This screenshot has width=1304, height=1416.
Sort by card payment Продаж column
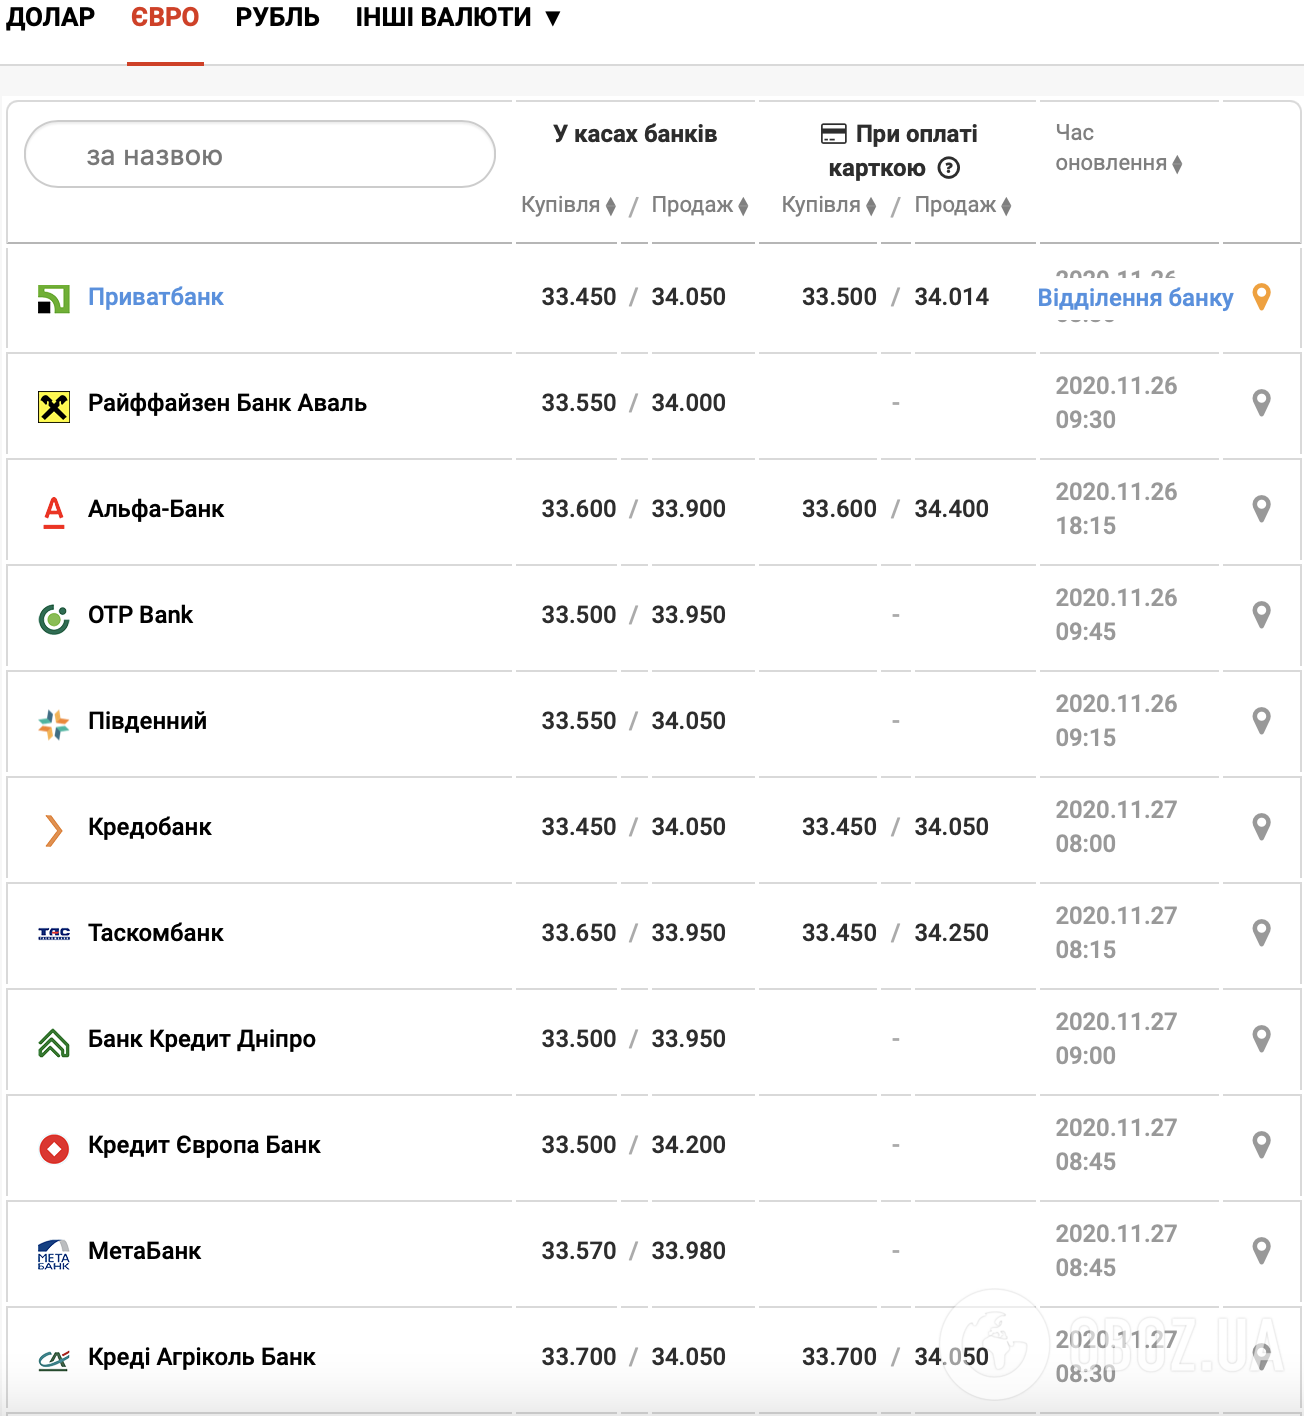pyautogui.click(x=963, y=205)
